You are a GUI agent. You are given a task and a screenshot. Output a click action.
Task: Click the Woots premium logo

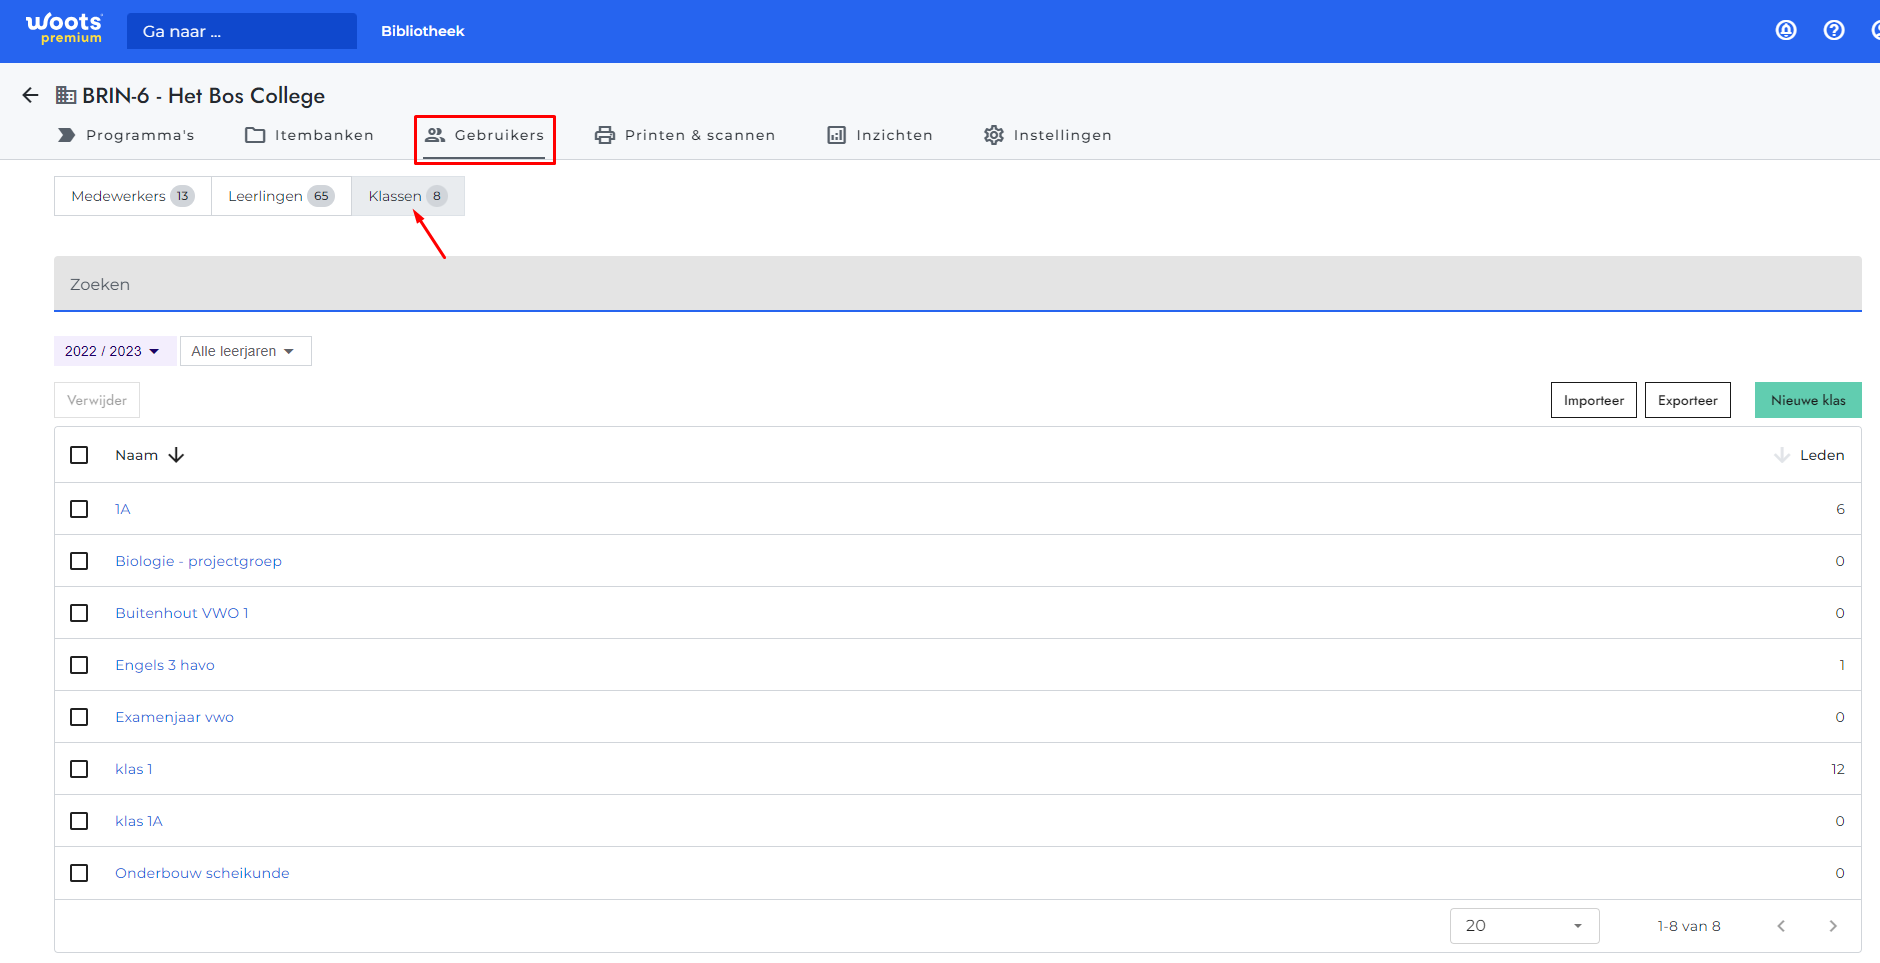click(x=64, y=29)
